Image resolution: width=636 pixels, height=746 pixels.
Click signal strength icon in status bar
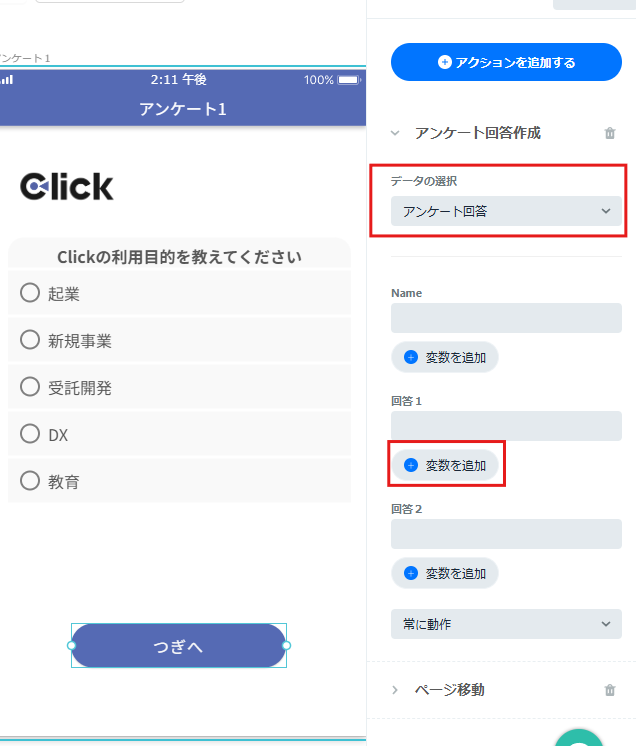click(7, 79)
